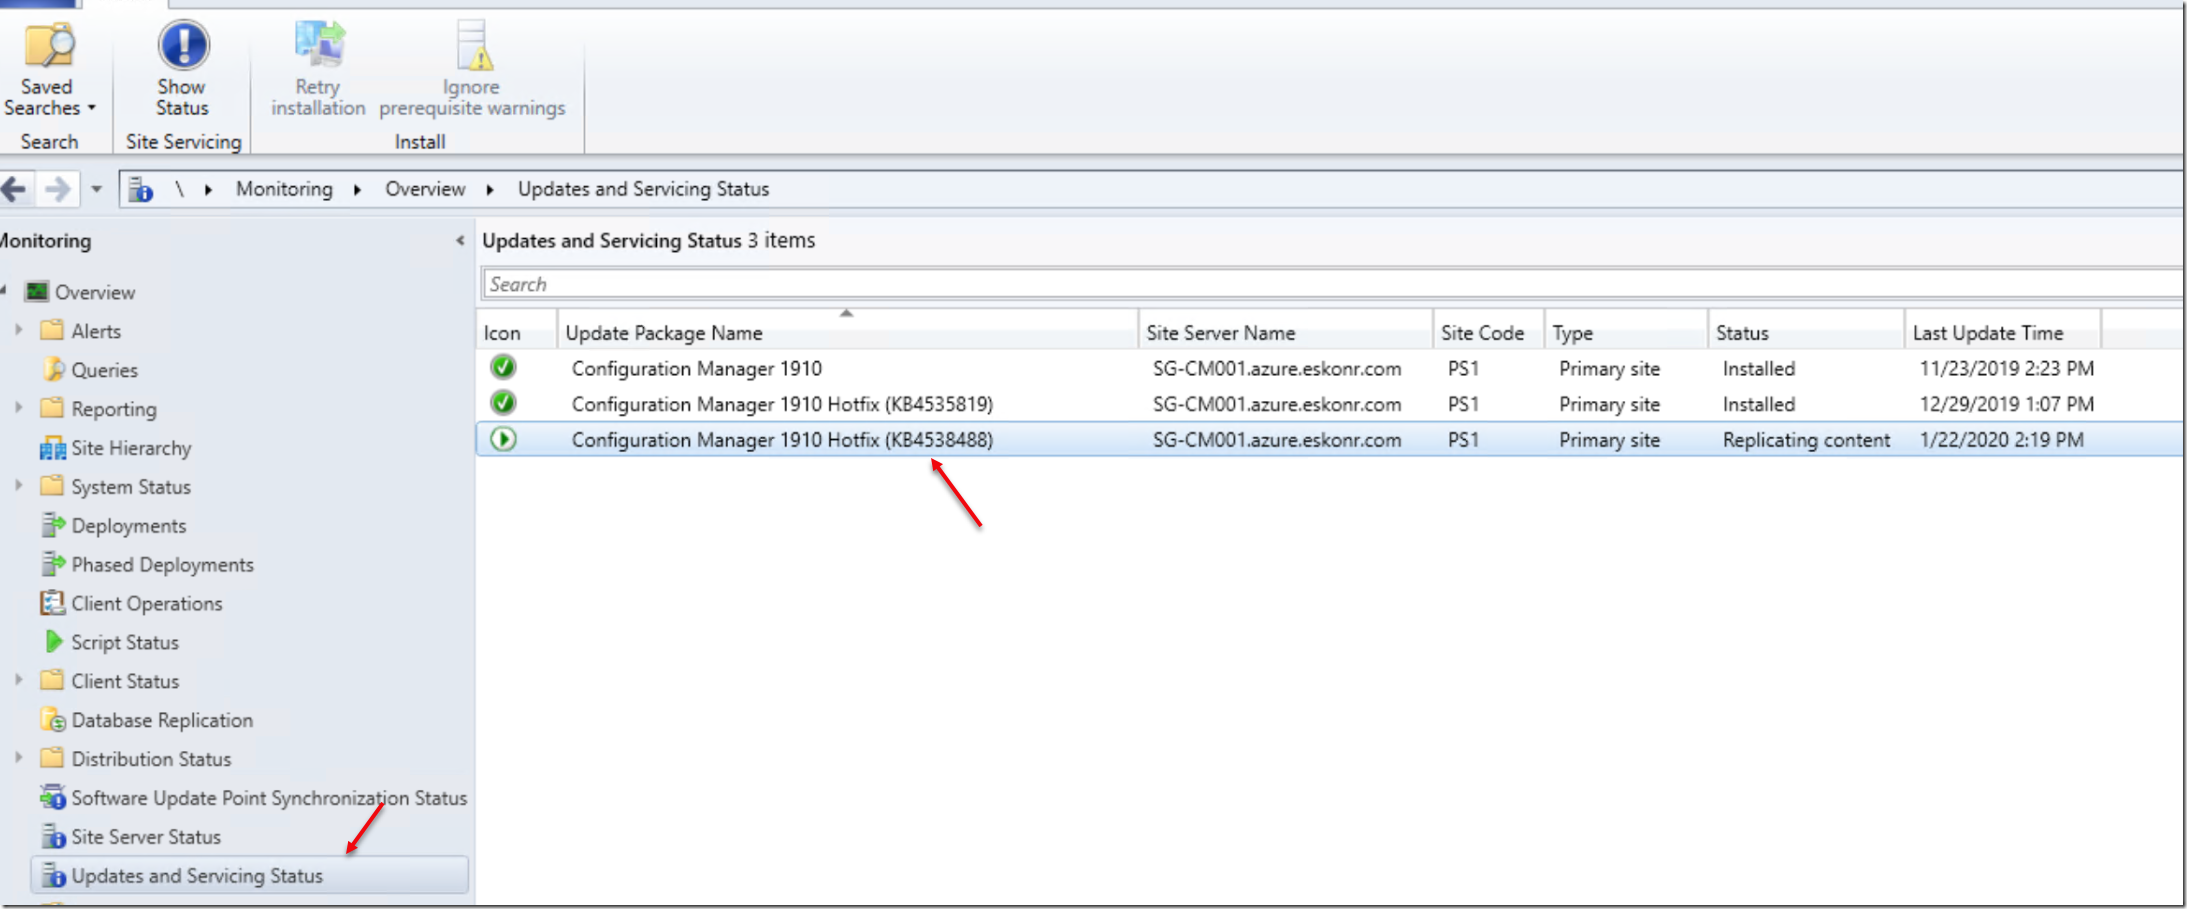Click the replicating content status icon for KB4538488
Image resolution: width=2187 pixels, height=909 pixels.
[503, 439]
